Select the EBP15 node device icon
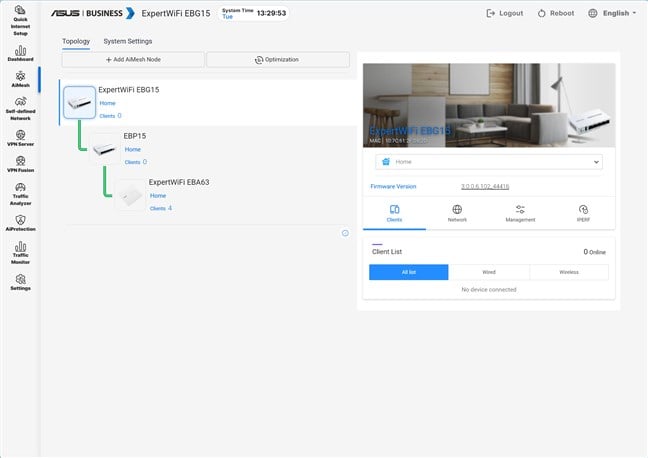This screenshot has width=648, height=458. point(104,148)
